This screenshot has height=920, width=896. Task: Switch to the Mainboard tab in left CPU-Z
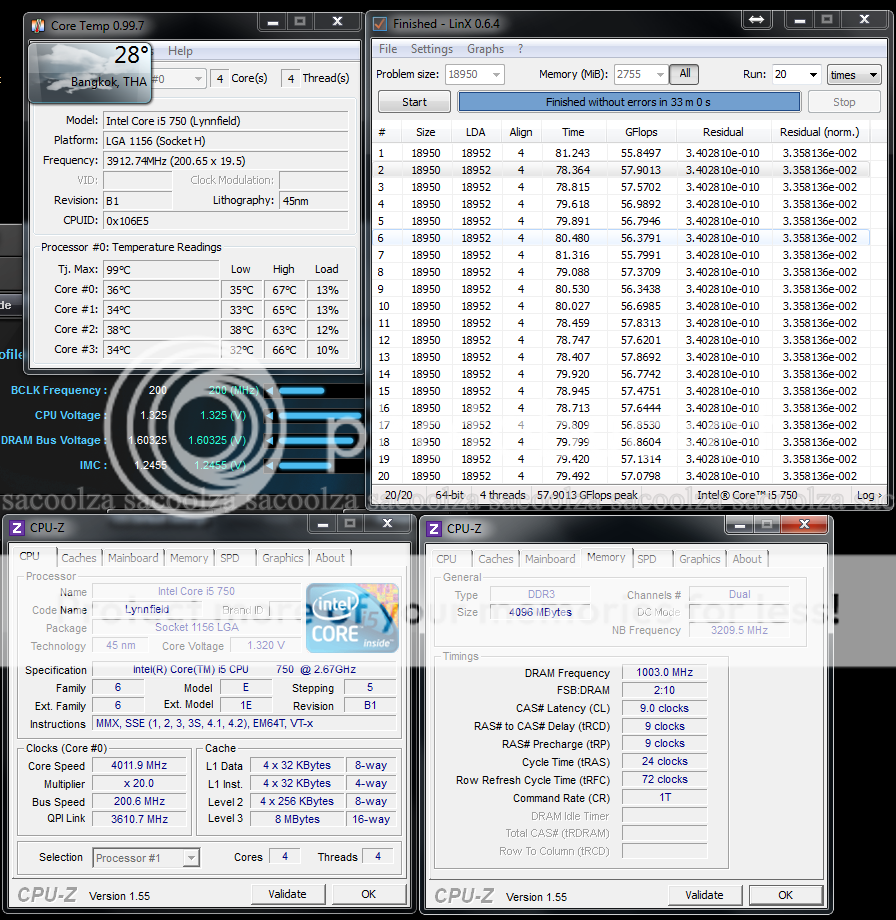(x=133, y=558)
